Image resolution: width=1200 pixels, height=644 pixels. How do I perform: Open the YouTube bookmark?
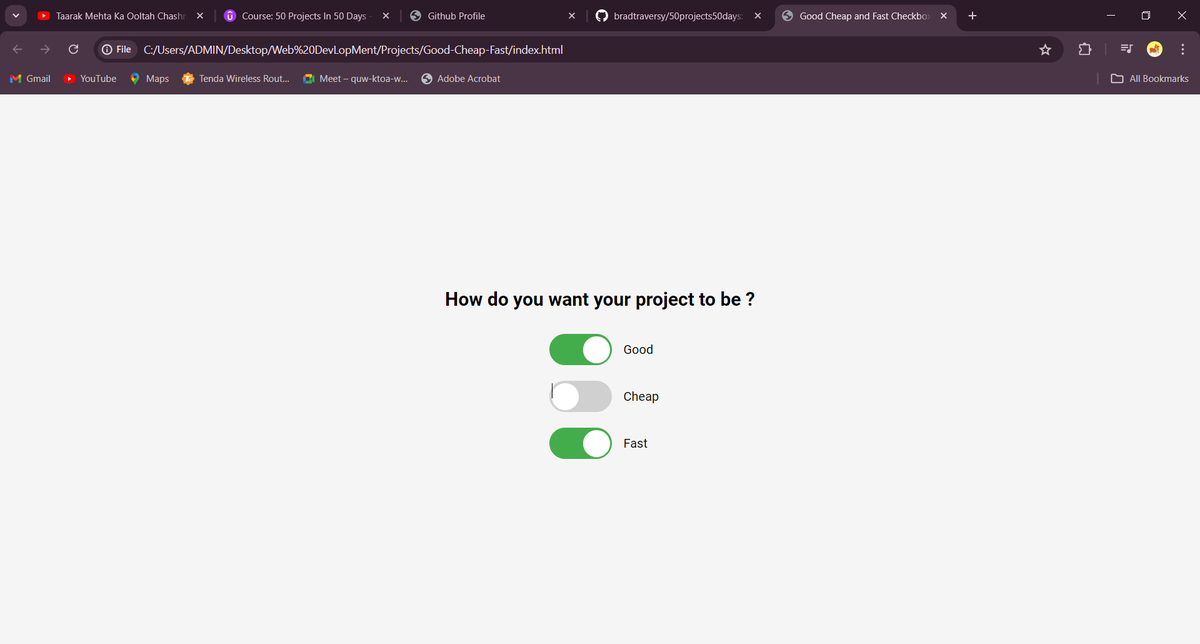(90, 78)
